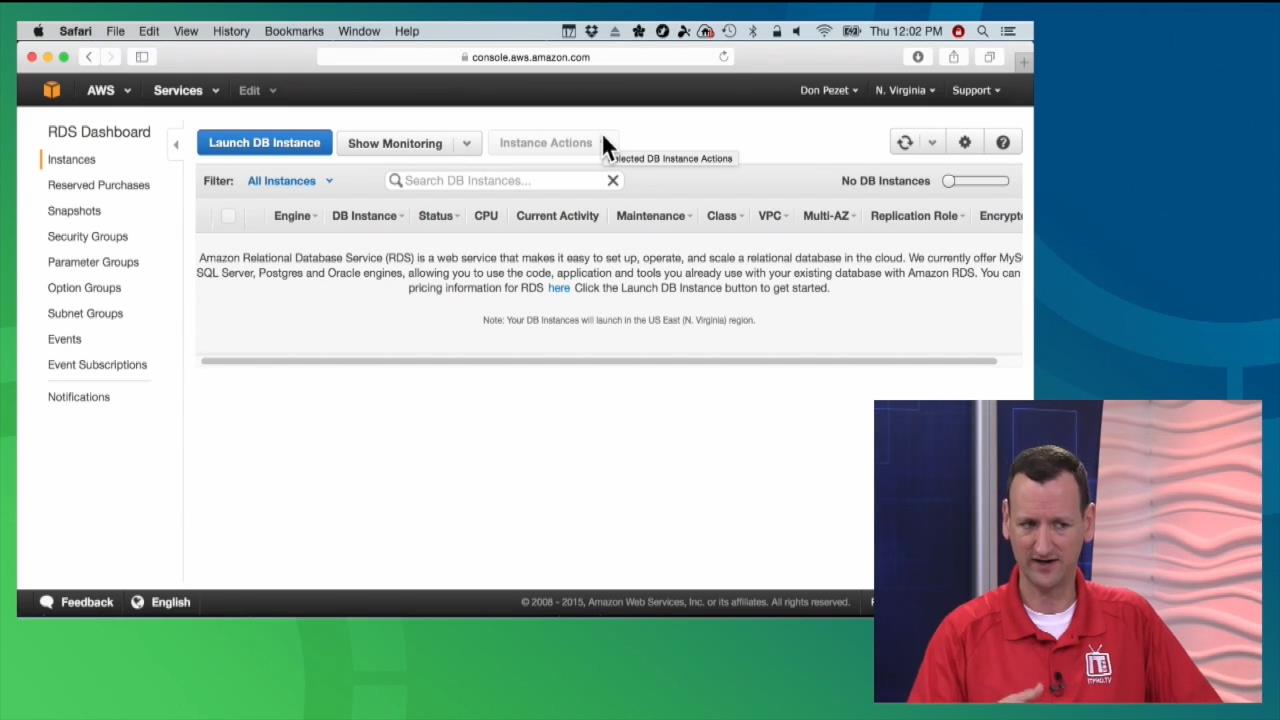1280x720 pixels.
Task: Collapse the RDS sidebar with the arrow icon
Action: pos(176,145)
